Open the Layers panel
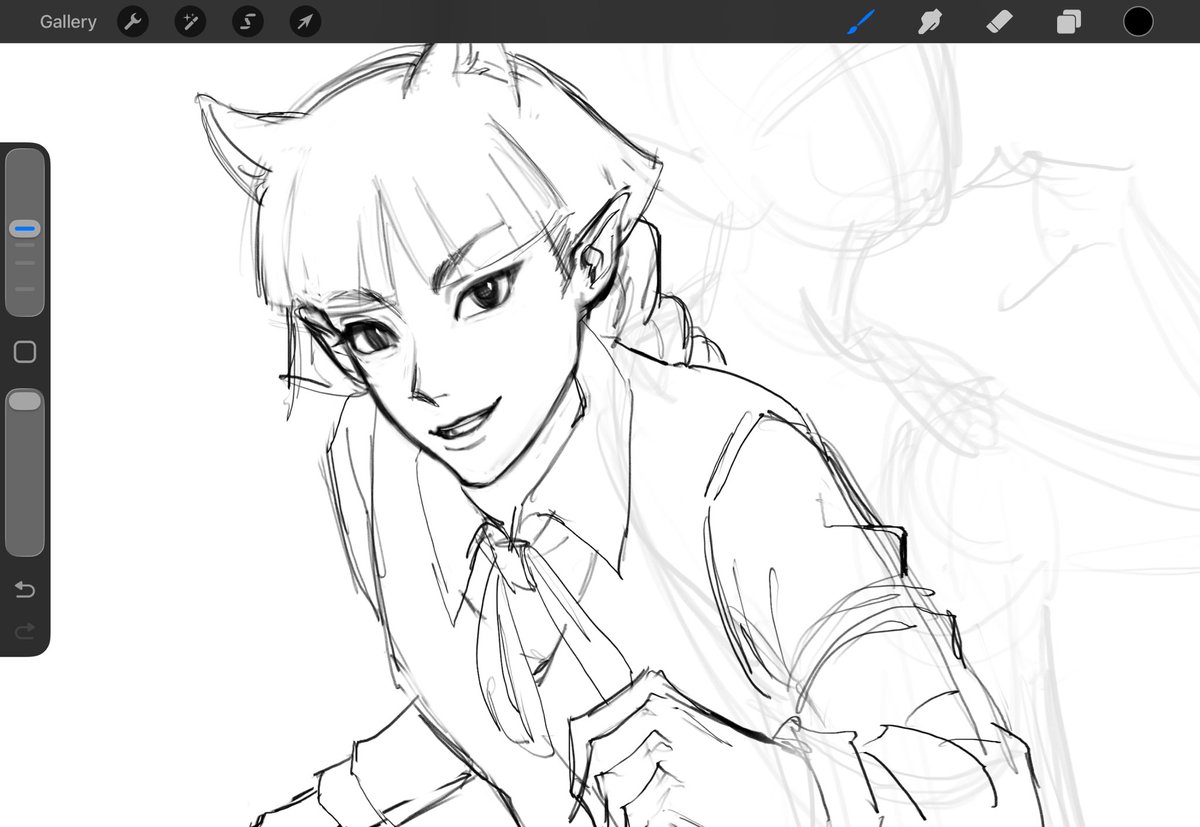 [x=1069, y=21]
